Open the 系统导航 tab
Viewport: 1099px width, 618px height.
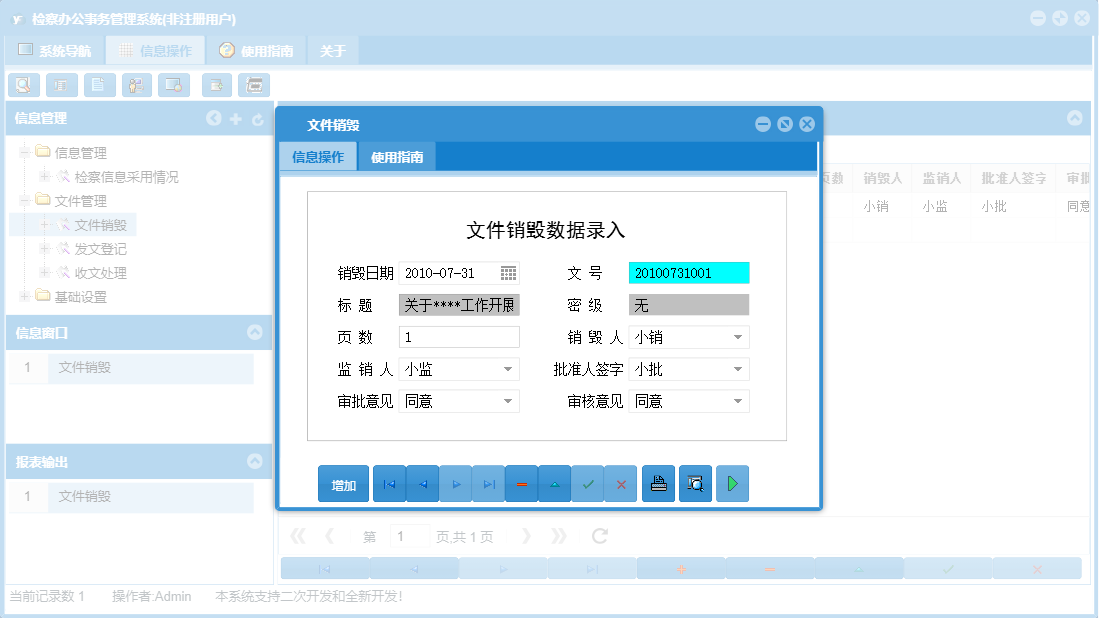click(55, 48)
